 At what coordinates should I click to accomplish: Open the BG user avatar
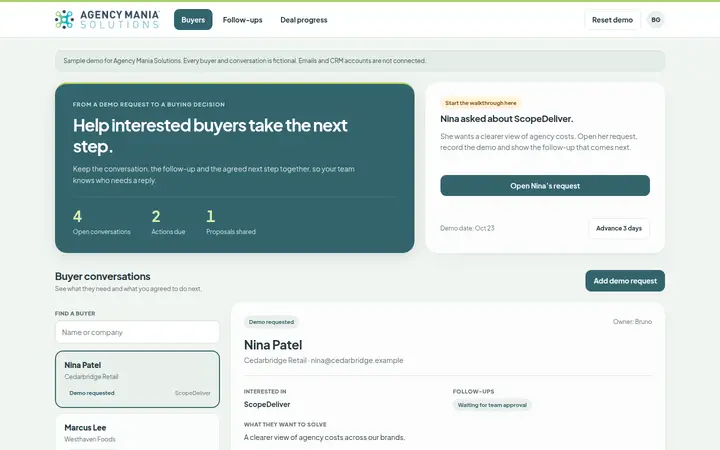[x=655, y=20]
